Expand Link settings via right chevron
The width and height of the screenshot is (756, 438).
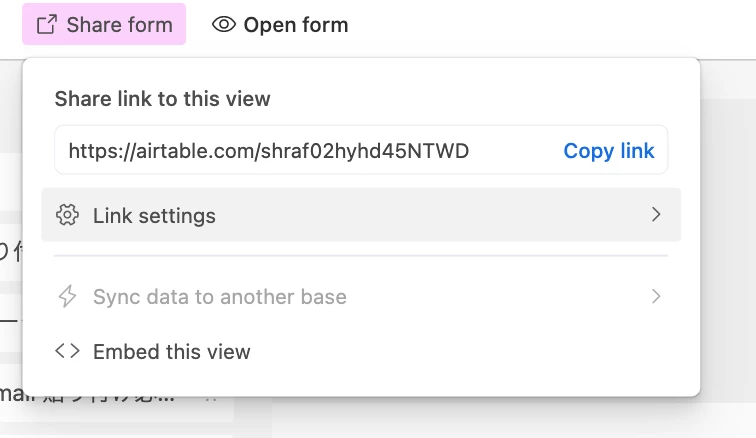pyautogui.click(x=656, y=214)
